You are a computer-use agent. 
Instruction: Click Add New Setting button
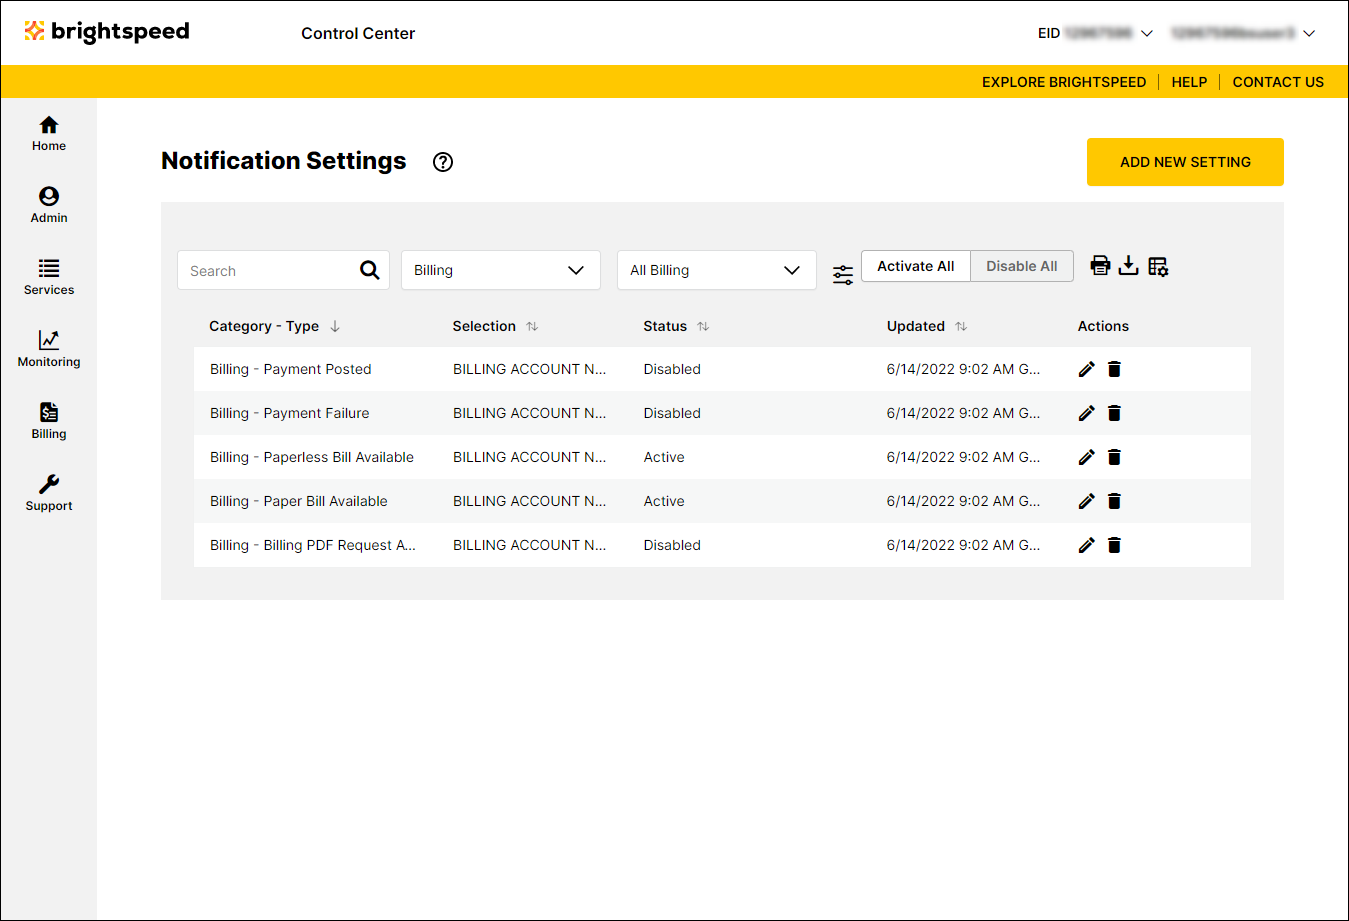click(x=1185, y=162)
